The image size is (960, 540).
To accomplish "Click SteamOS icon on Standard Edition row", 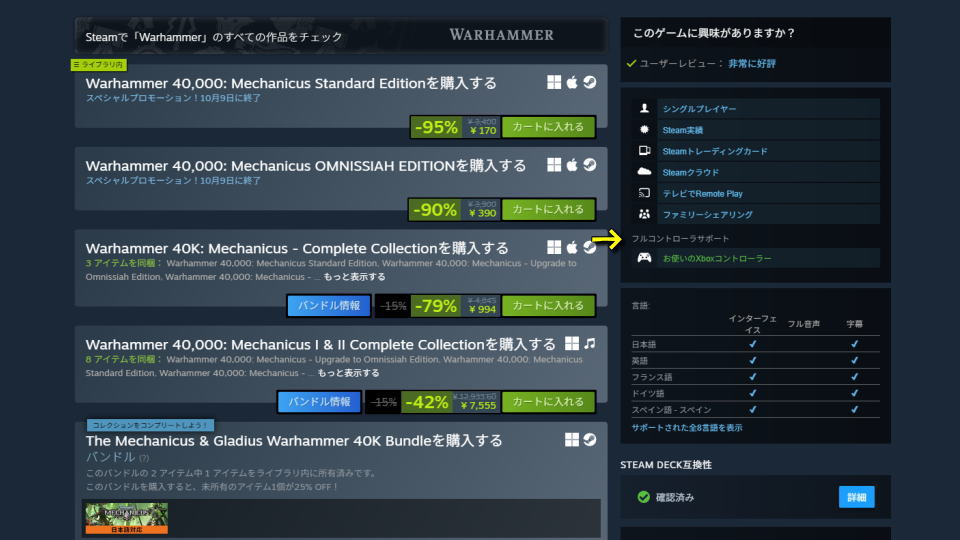I will pyautogui.click(x=590, y=83).
